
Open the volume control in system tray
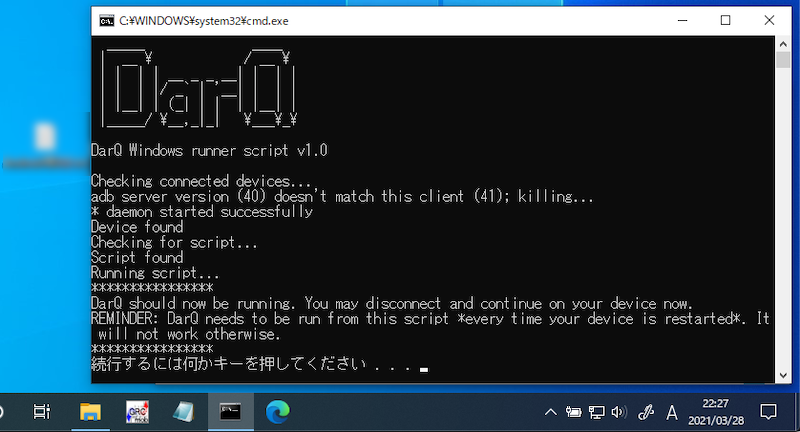tap(617, 411)
